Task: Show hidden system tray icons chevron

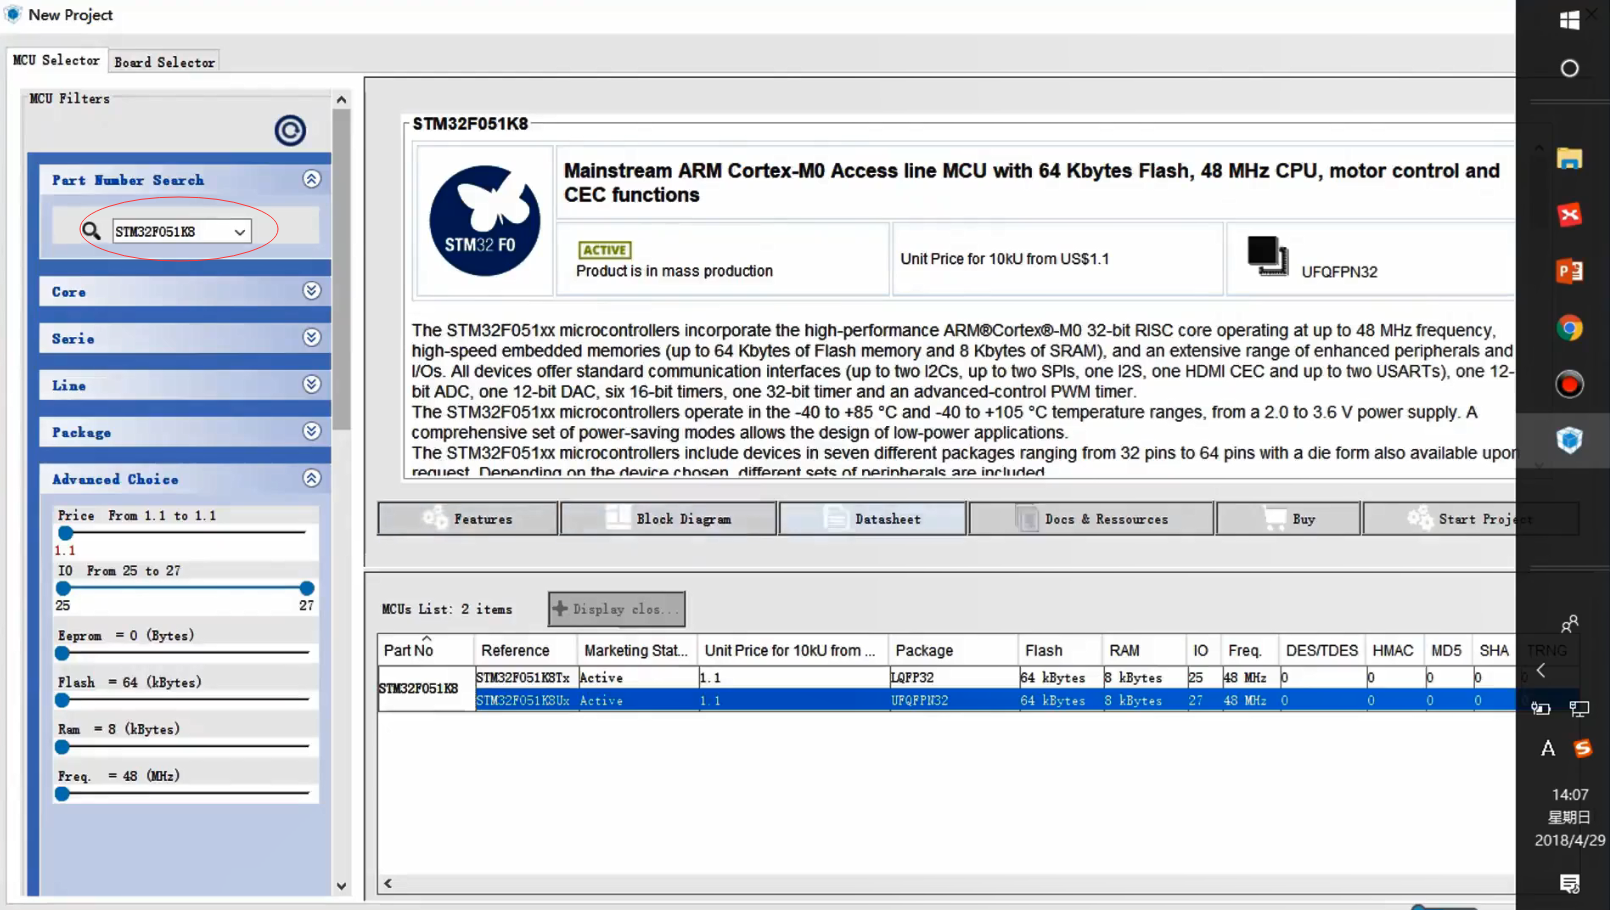Action: click(x=1541, y=670)
